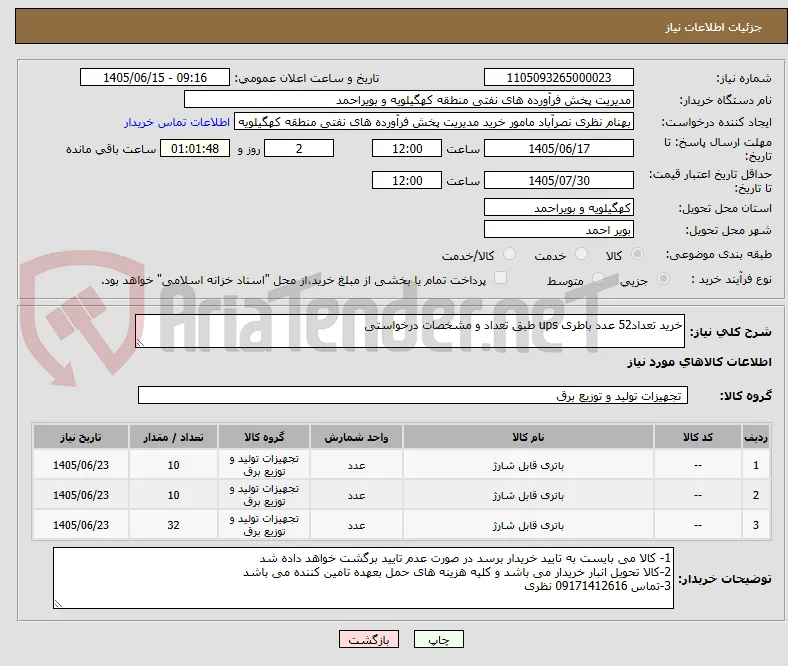
Task: Click item name in row 2
Action: click(528, 496)
